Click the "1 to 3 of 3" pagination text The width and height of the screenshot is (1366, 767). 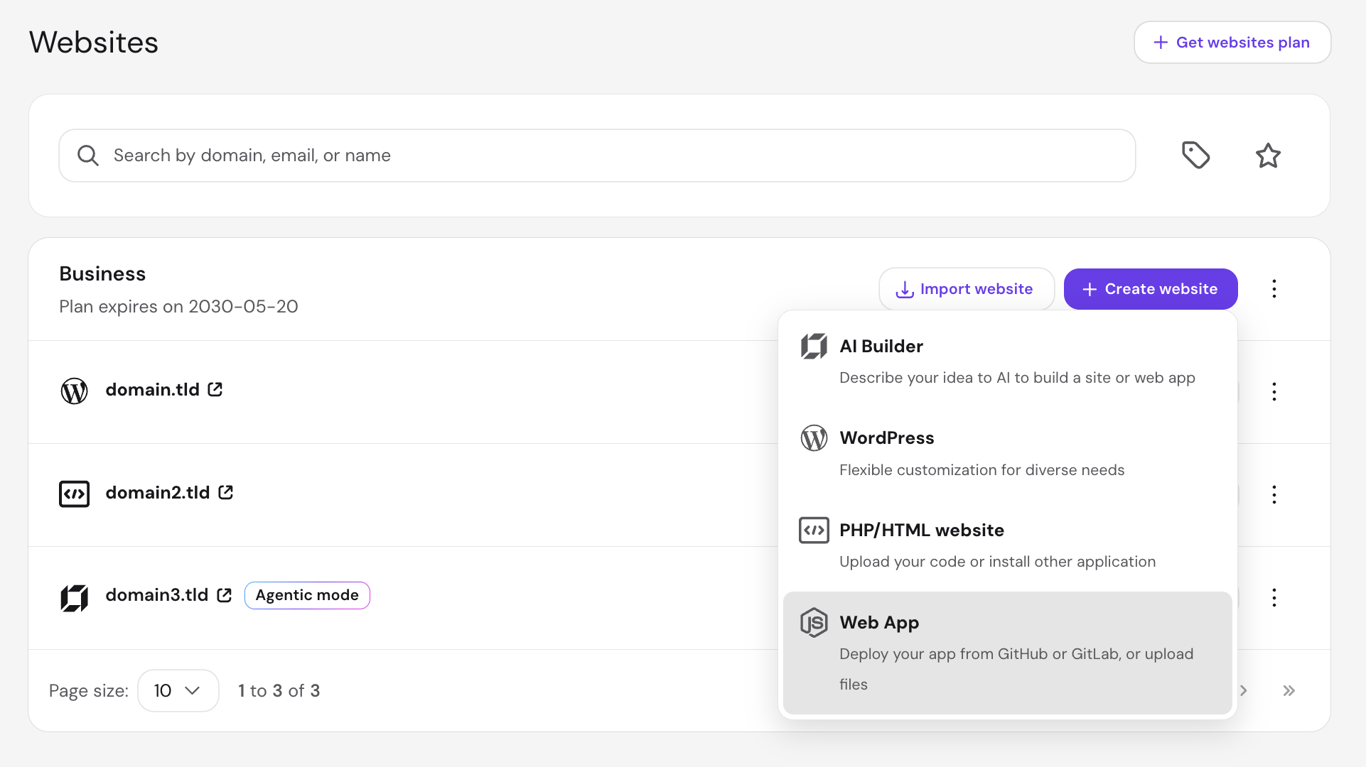[x=279, y=691]
